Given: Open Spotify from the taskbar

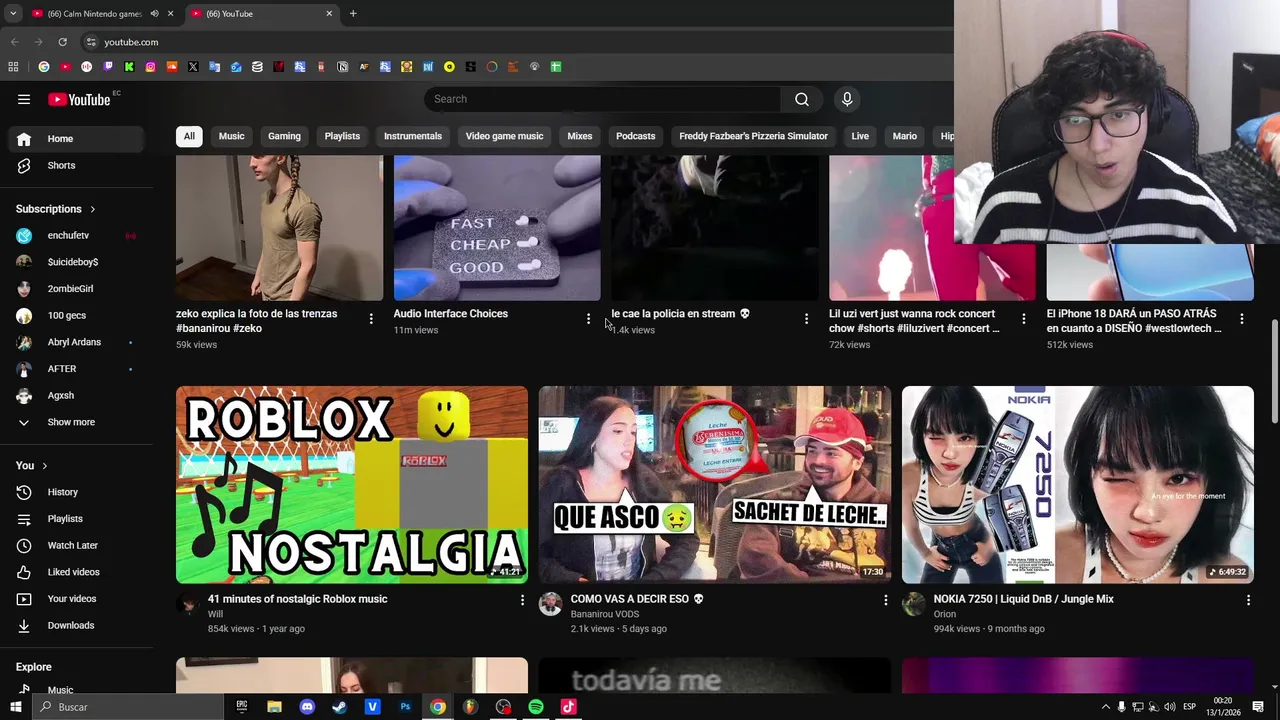Looking at the screenshot, I should tap(536, 707).
